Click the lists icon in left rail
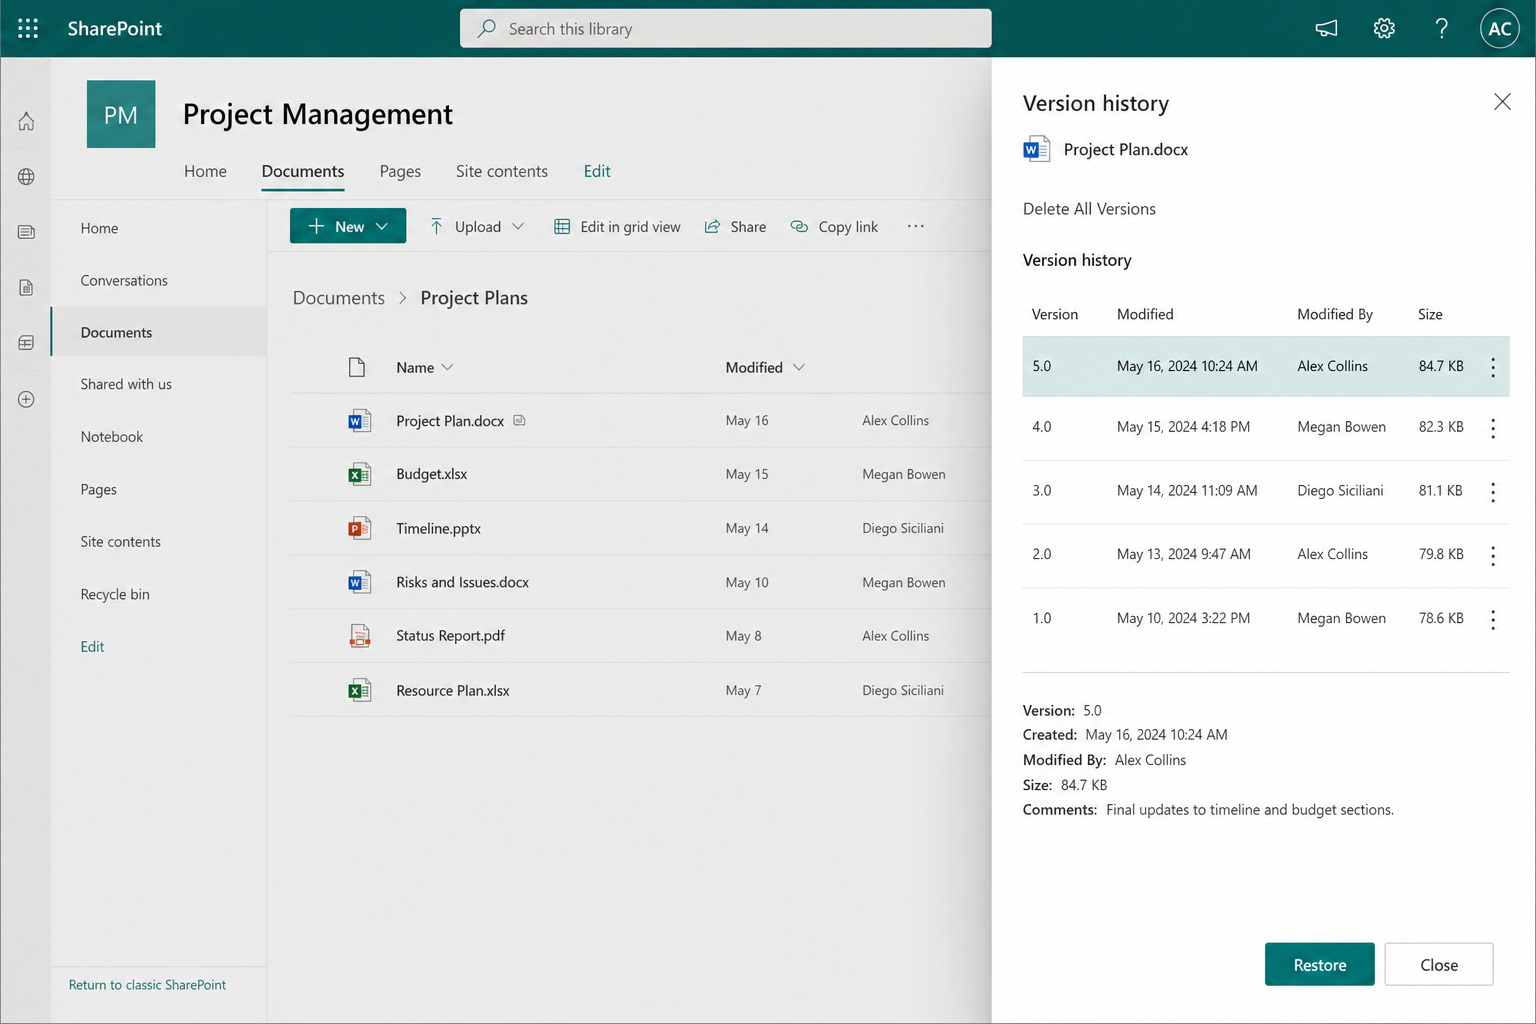Viewport: 1536px width, 1024px height. [x=26, y=343]
